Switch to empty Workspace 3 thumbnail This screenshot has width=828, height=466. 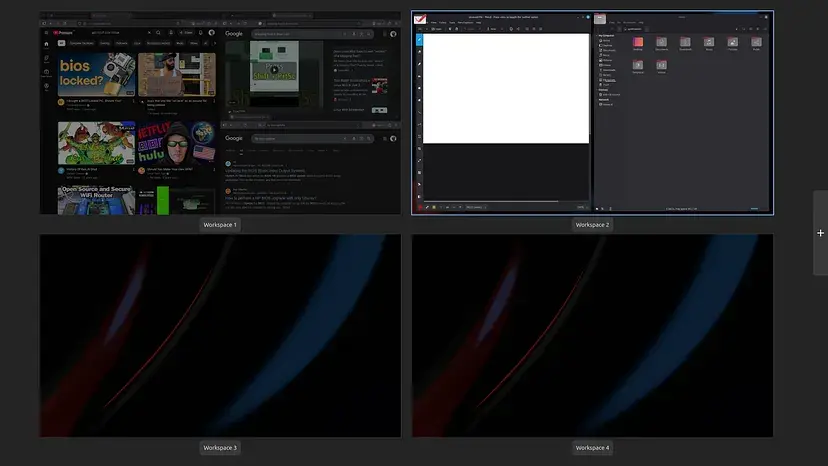pos(220,336)
